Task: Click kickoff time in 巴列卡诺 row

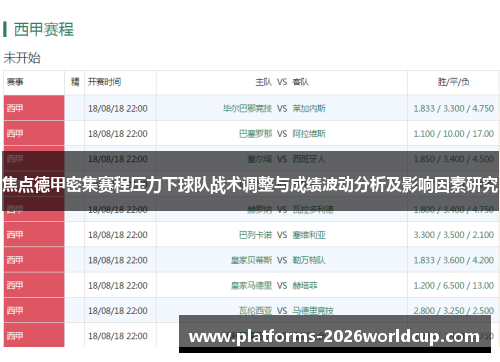Action: 118,235
